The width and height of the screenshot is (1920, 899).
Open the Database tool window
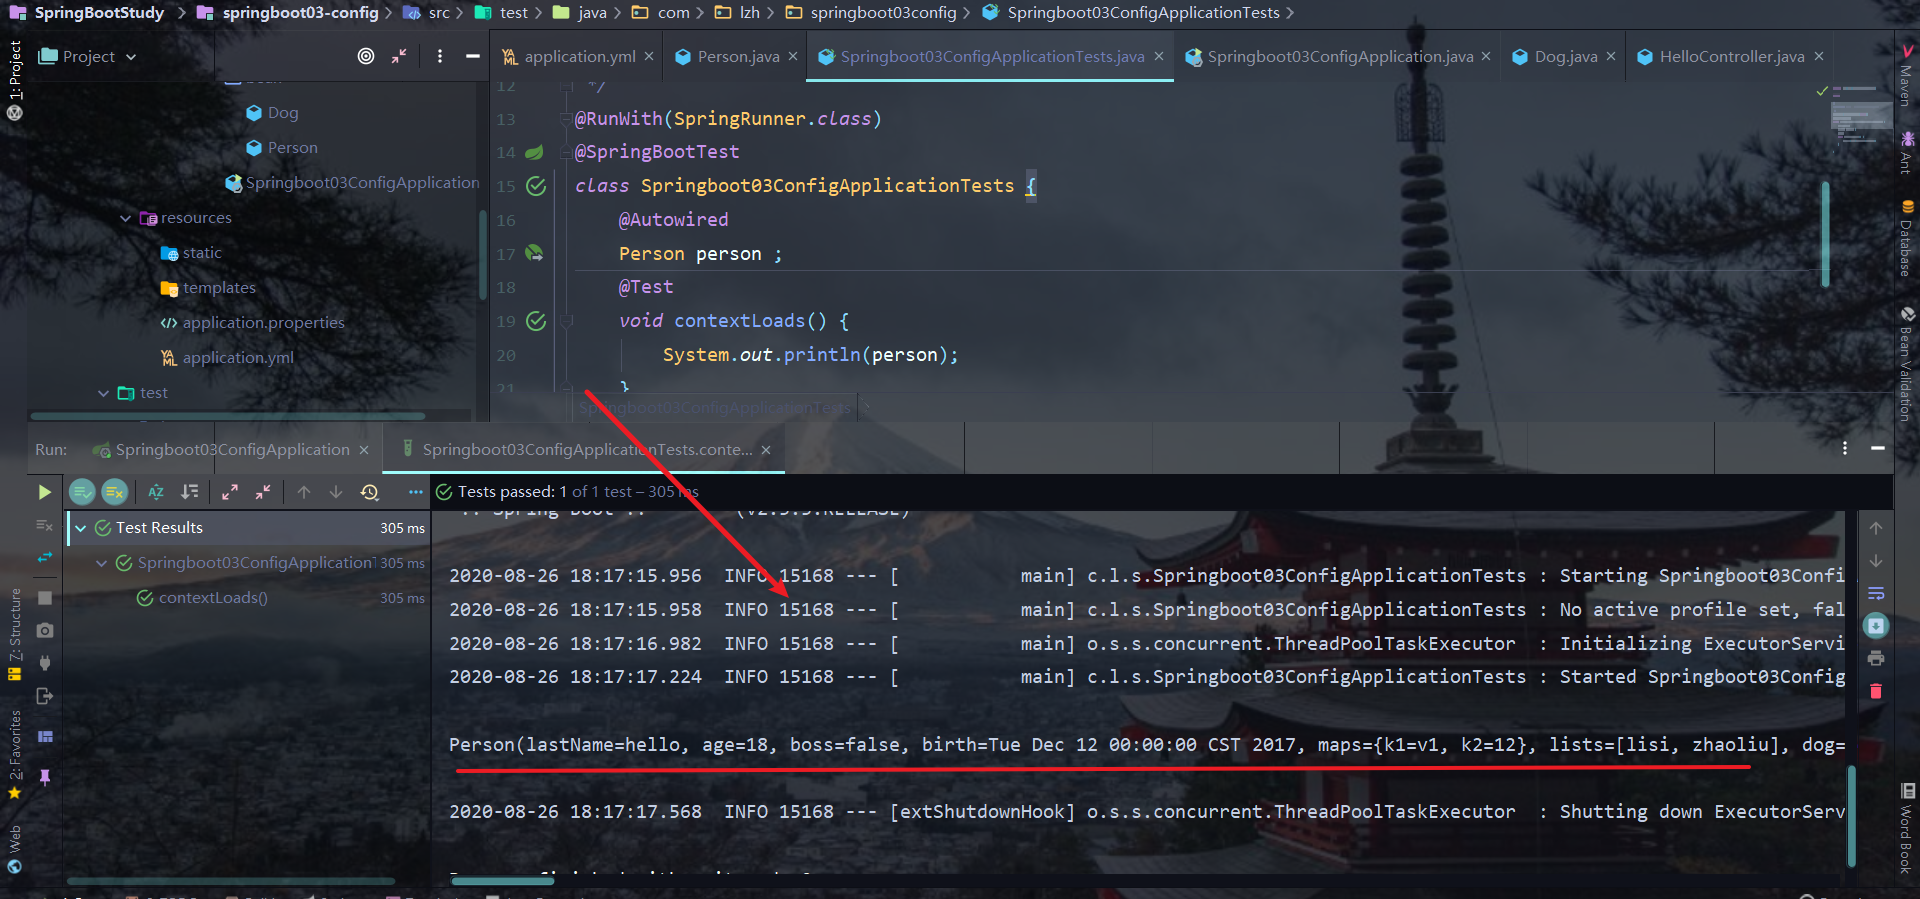coord(1906,238)
